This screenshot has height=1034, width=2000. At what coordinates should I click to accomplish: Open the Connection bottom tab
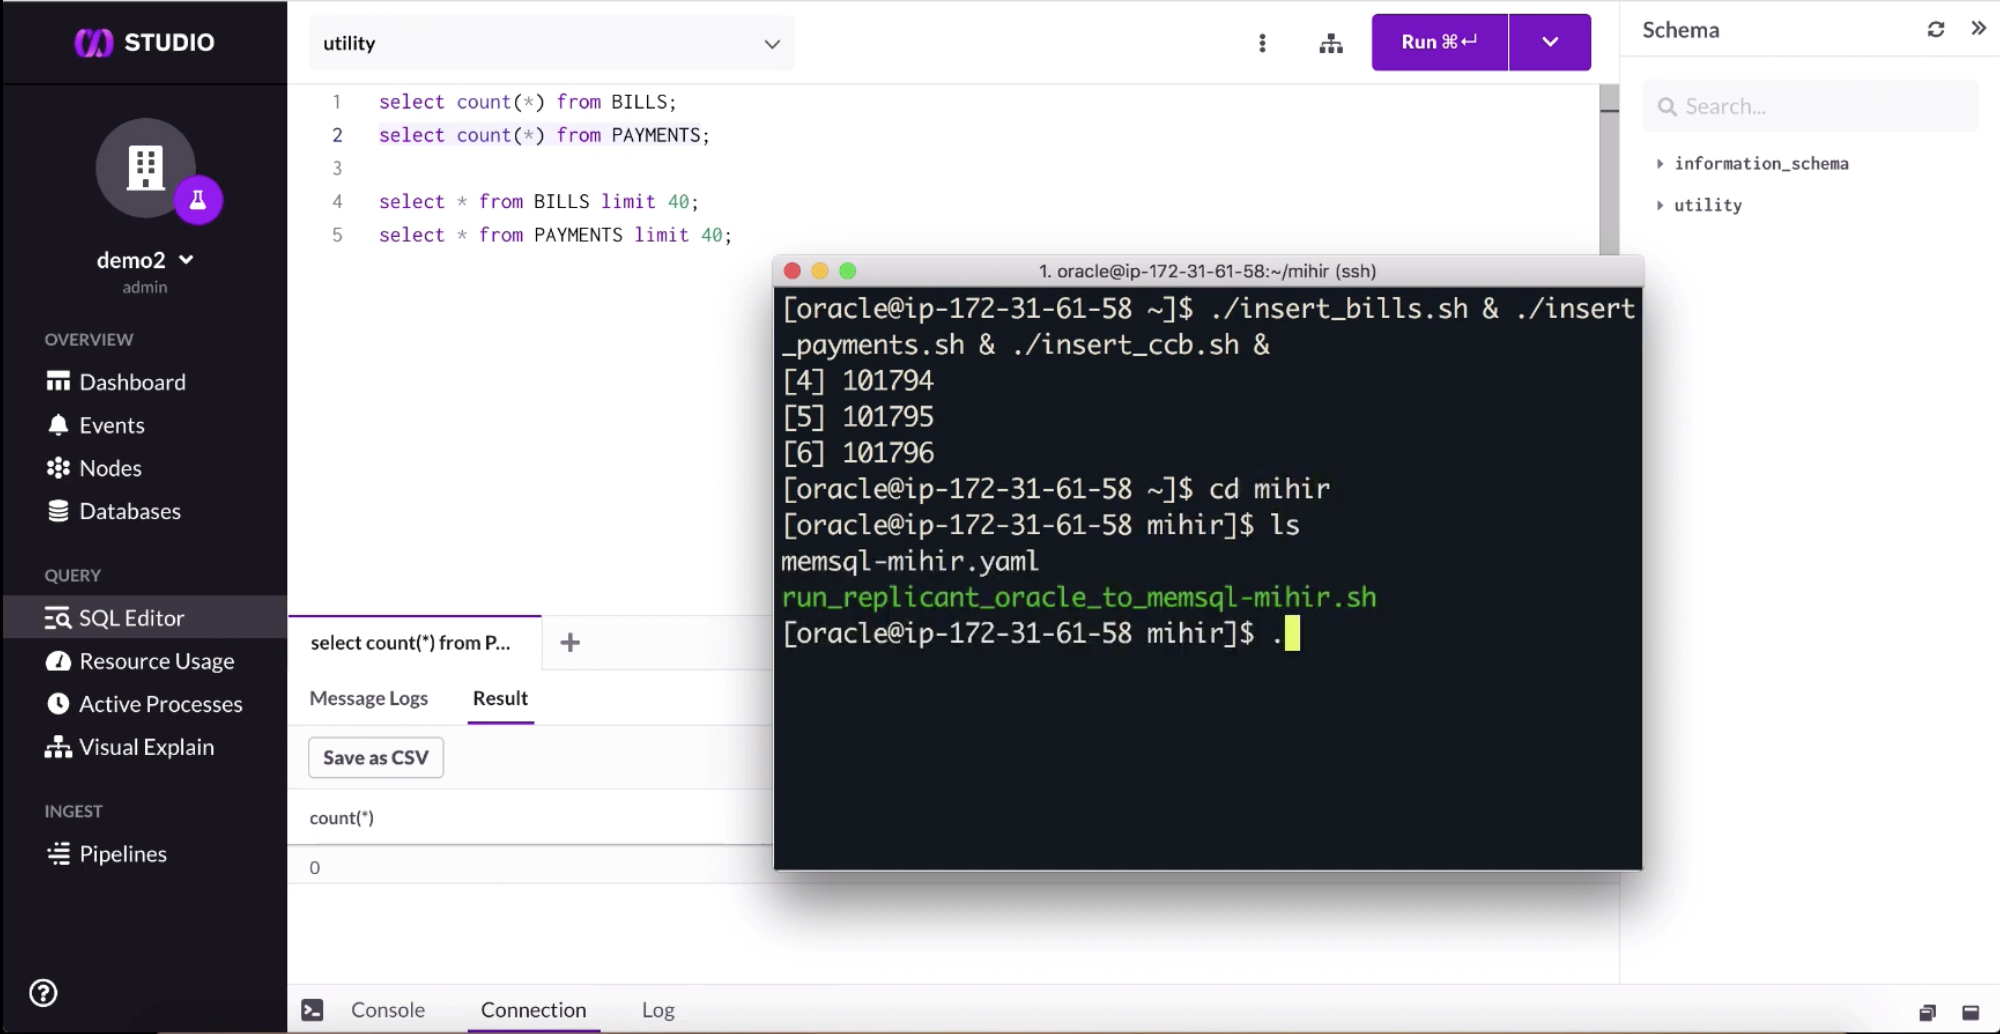tap(533, 1010)
